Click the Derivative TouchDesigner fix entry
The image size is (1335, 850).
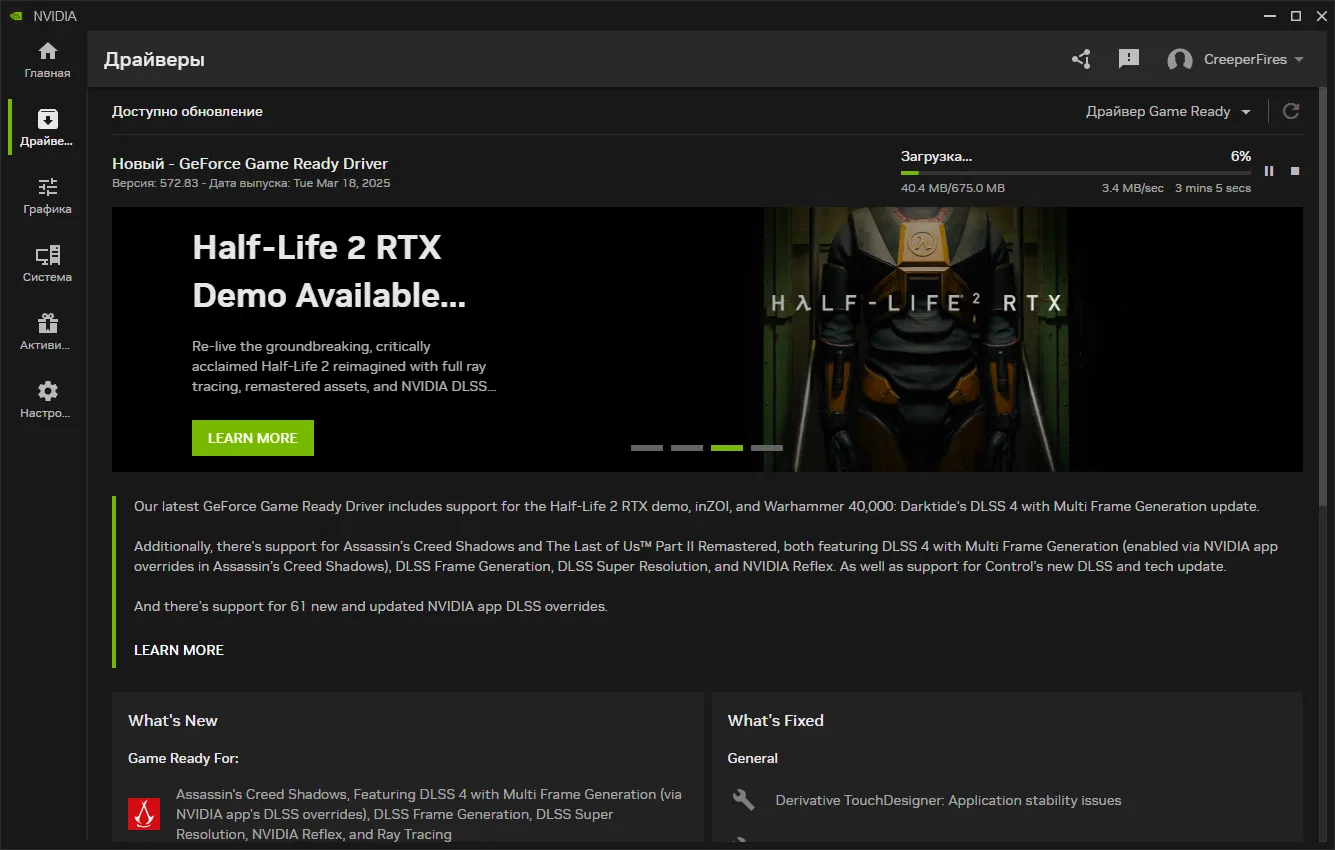click(948, 800)
